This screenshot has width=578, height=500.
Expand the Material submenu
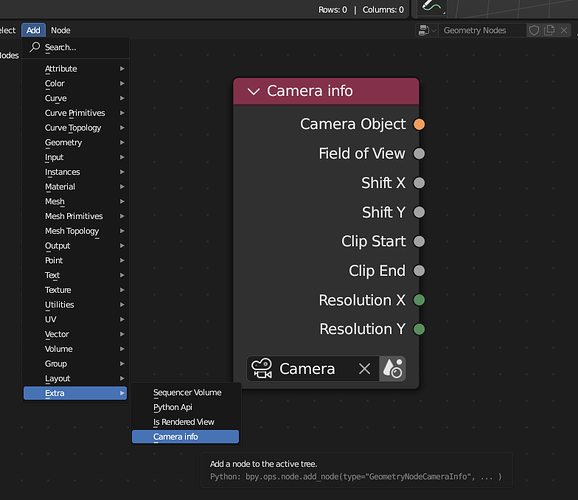[x=75, y=187]
